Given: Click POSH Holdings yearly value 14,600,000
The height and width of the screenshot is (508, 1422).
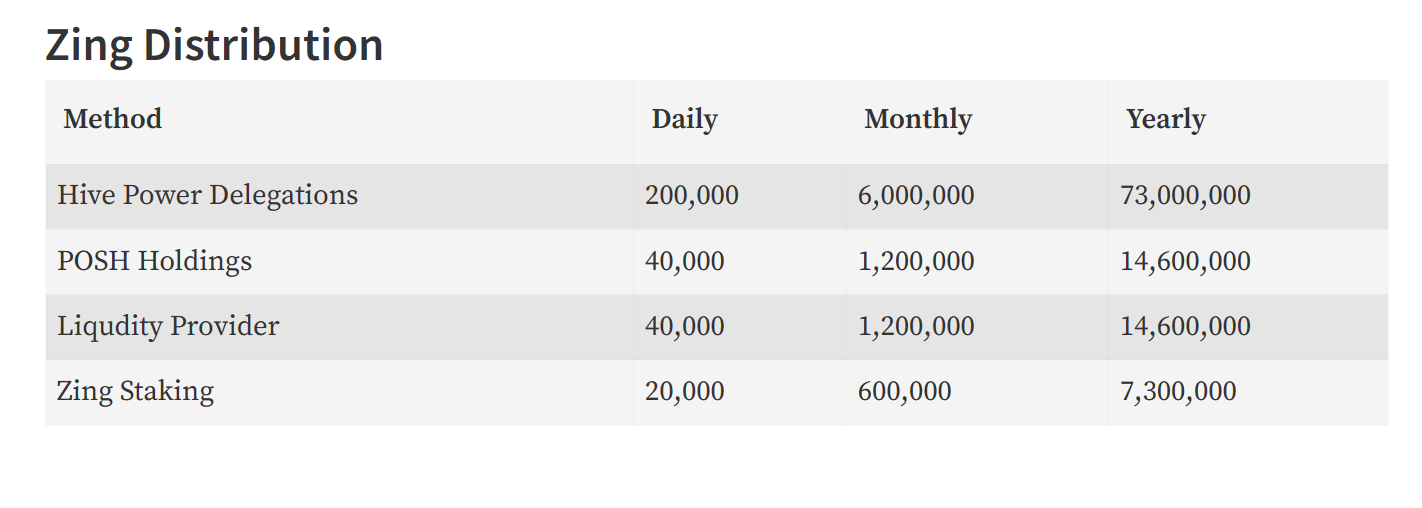Looking at the screenshot, I should click(x=1186, y=262).
